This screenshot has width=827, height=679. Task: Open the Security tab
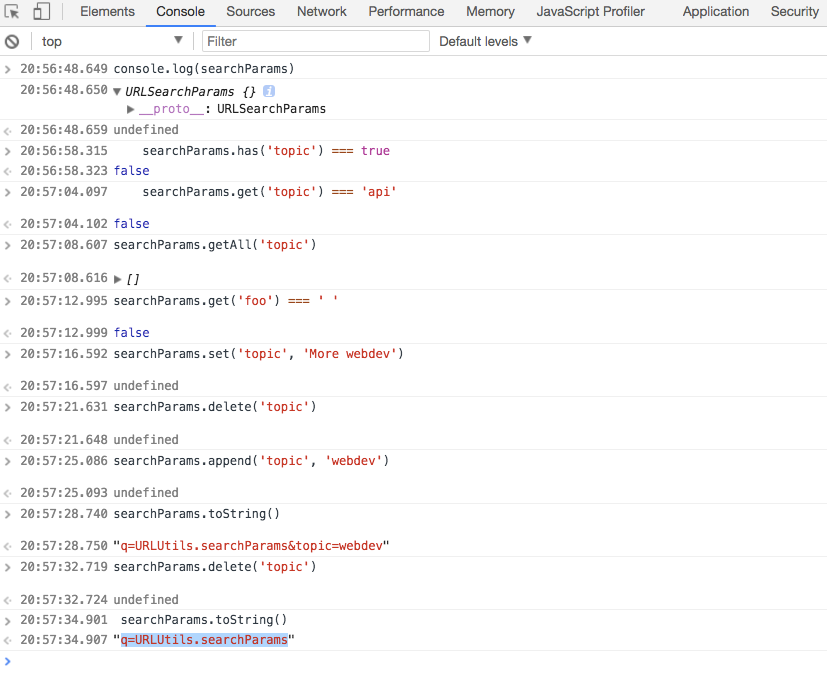click(794, 12)
